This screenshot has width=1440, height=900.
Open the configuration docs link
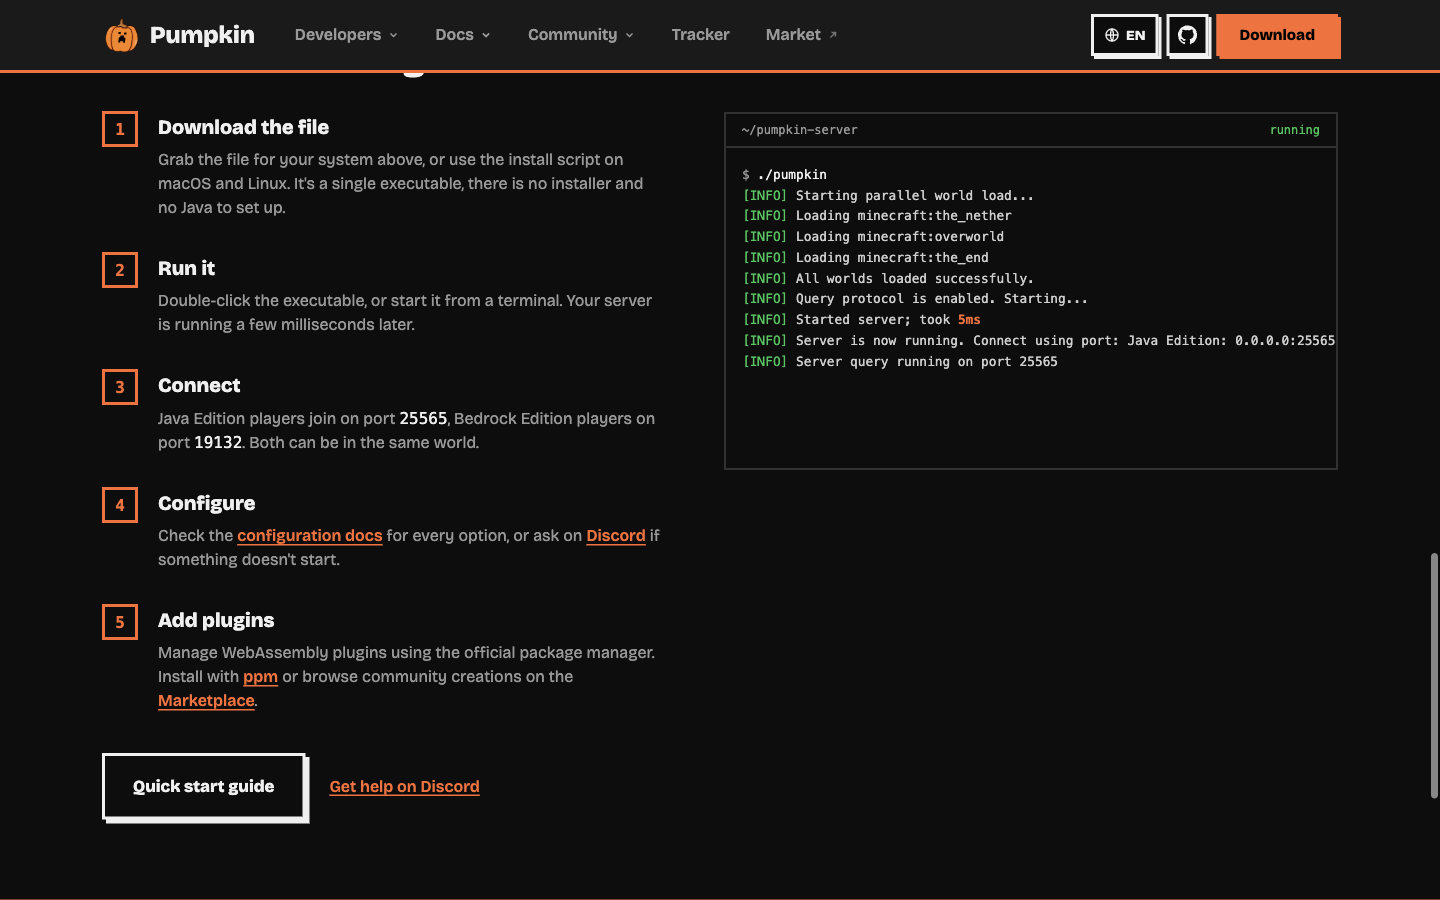click(310, 536)
